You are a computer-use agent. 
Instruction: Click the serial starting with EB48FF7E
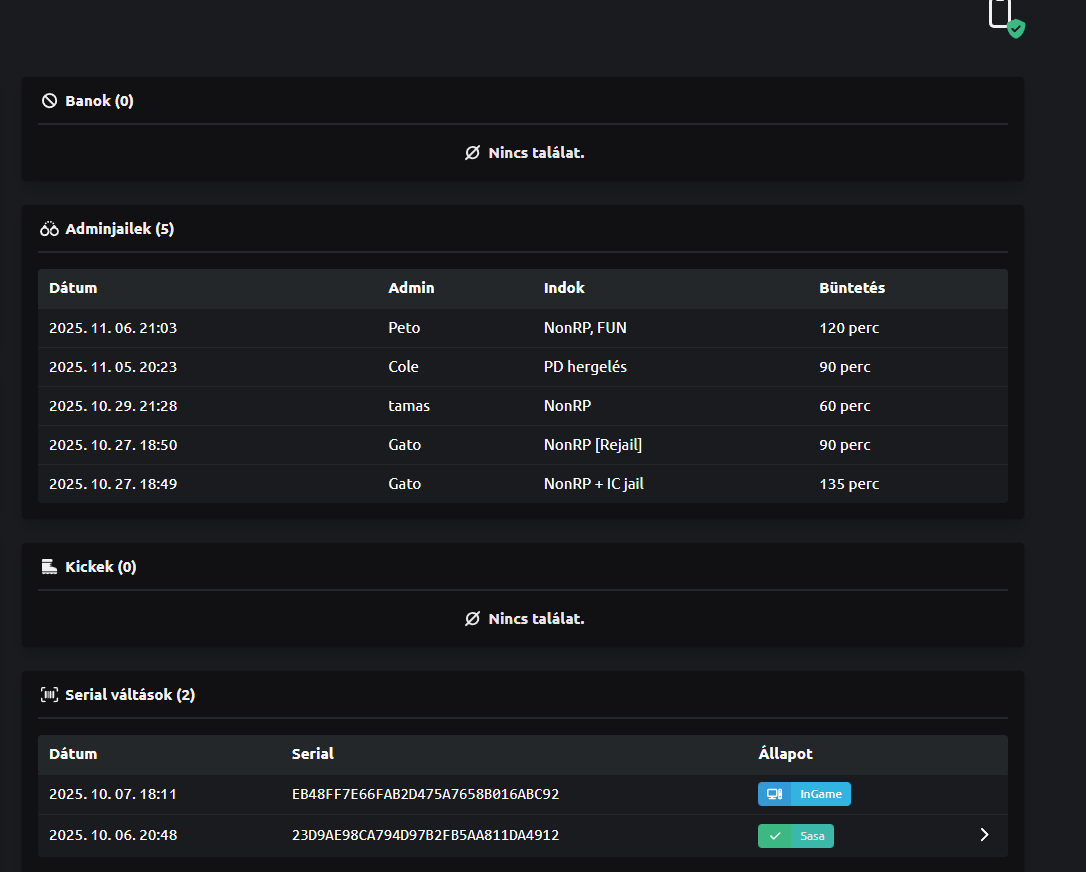click(425, 795)
